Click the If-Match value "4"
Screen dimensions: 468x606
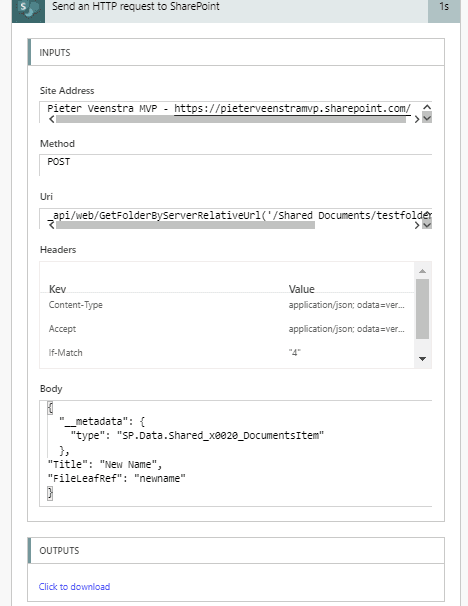294,352
